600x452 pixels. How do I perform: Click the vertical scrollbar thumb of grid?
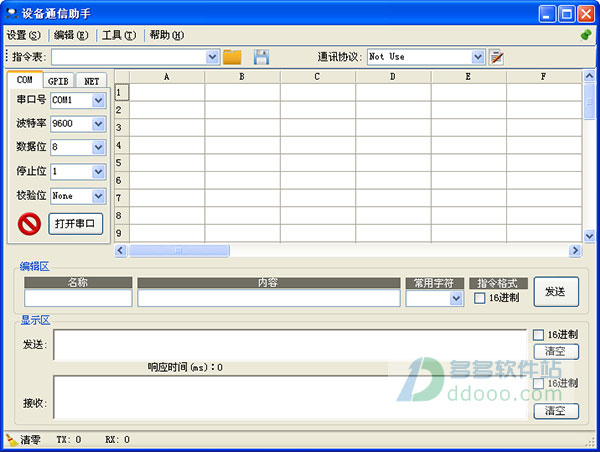tap(589, 101)
